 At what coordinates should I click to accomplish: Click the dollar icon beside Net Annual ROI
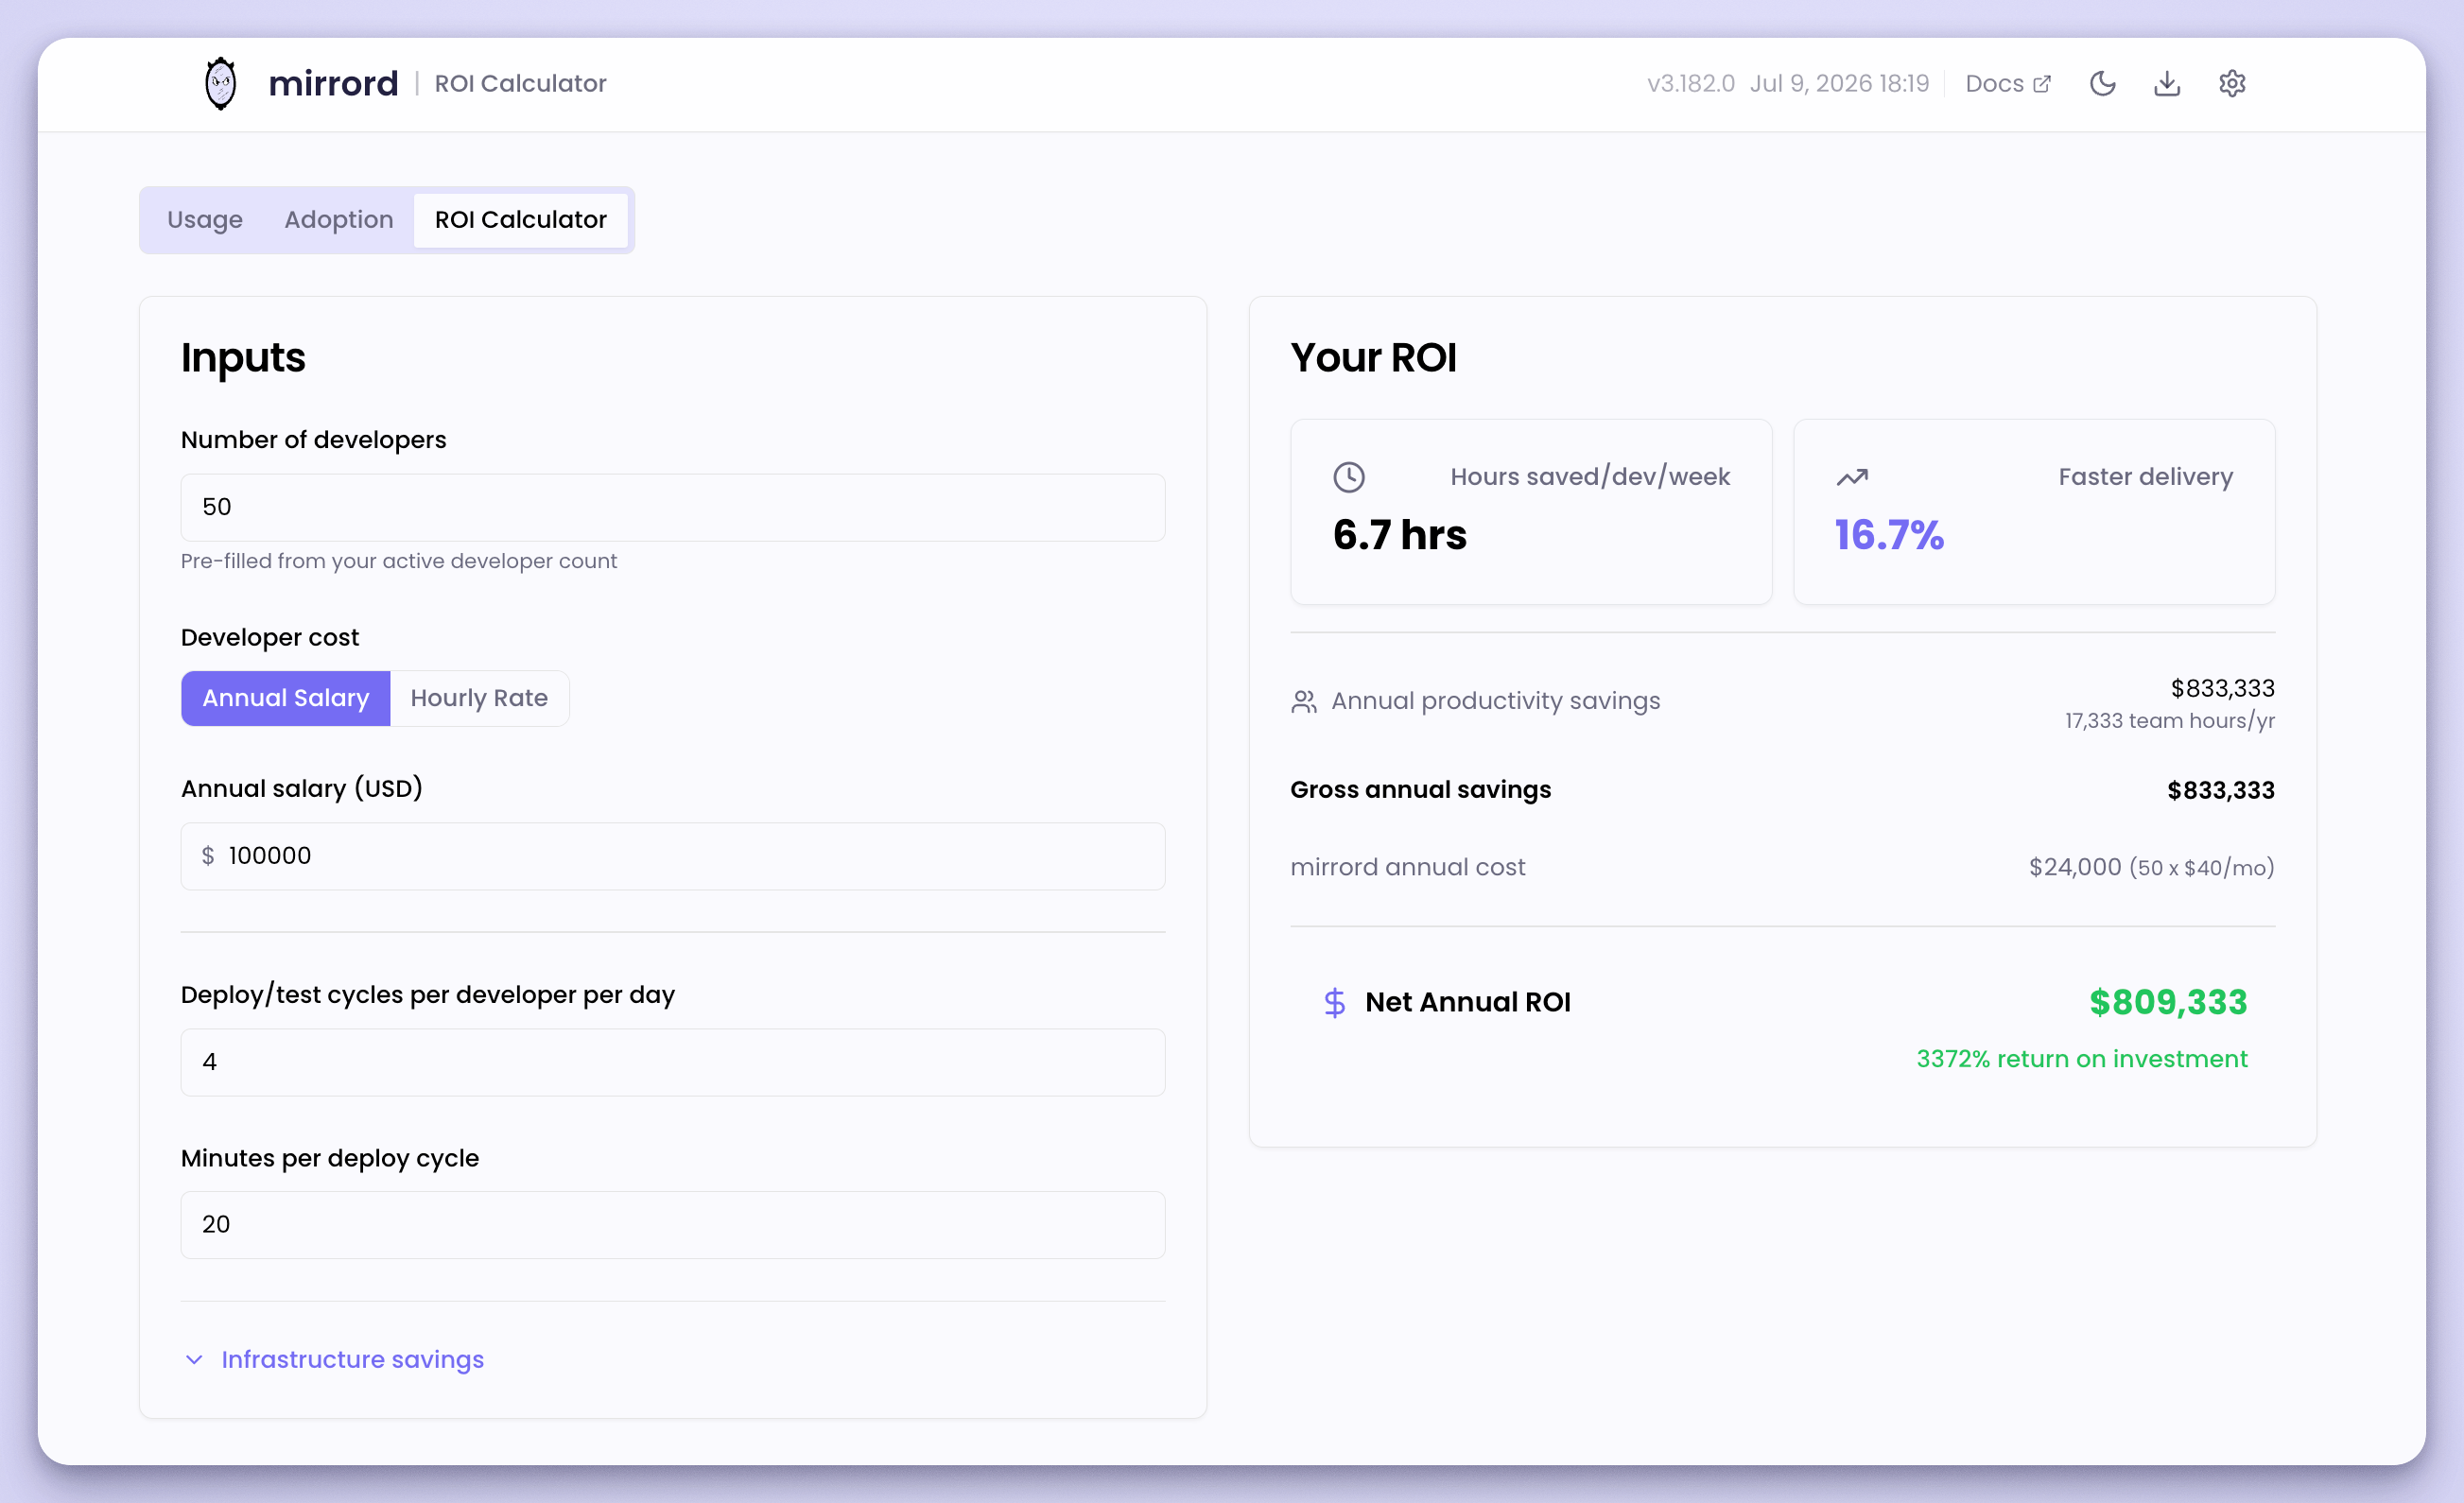click(1334, 1002)
